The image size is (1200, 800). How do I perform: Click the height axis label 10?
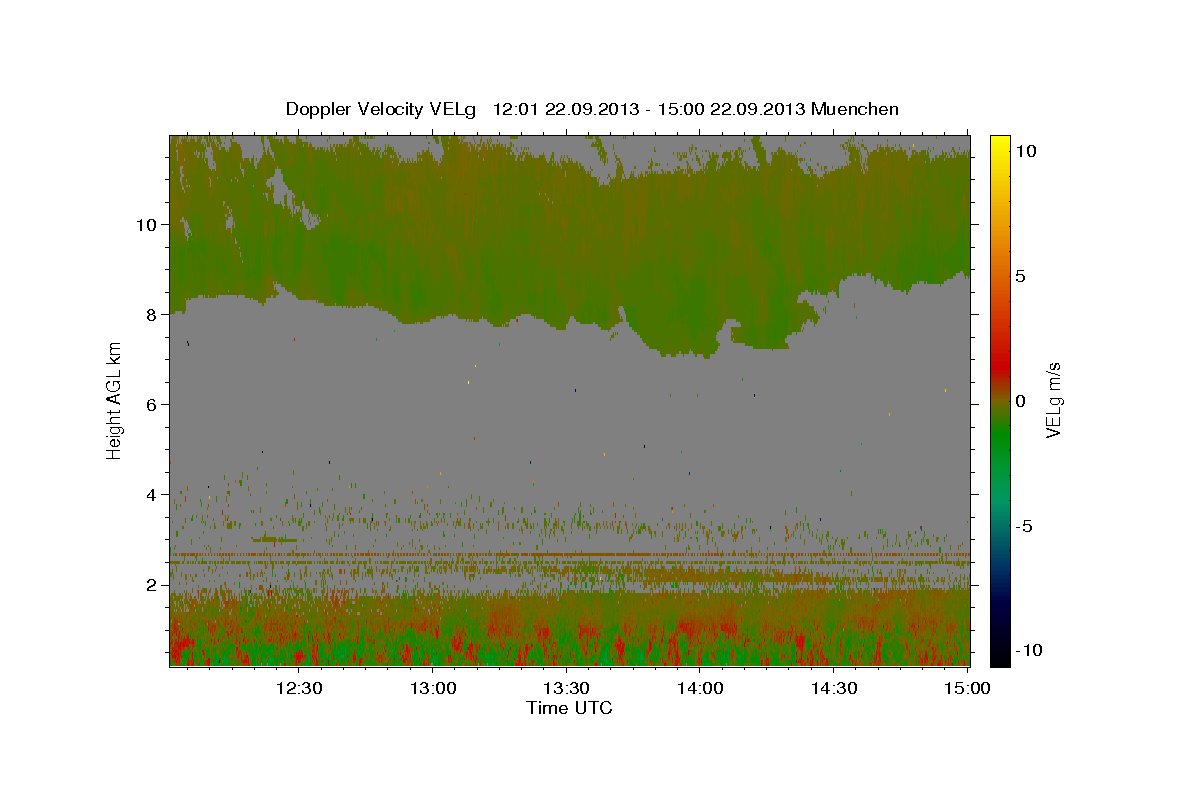(x=146, y=224)
